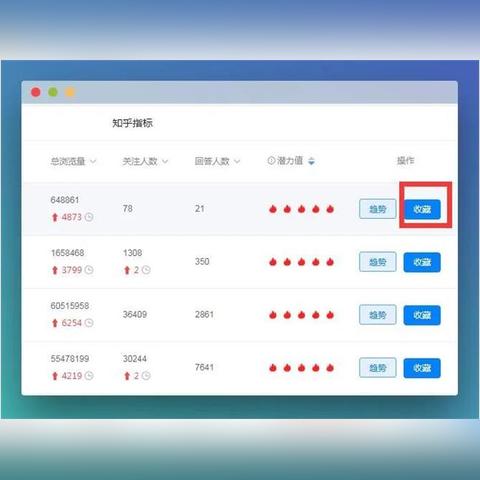Click the middle flame icon in 1658468 row

click(301, 262)
